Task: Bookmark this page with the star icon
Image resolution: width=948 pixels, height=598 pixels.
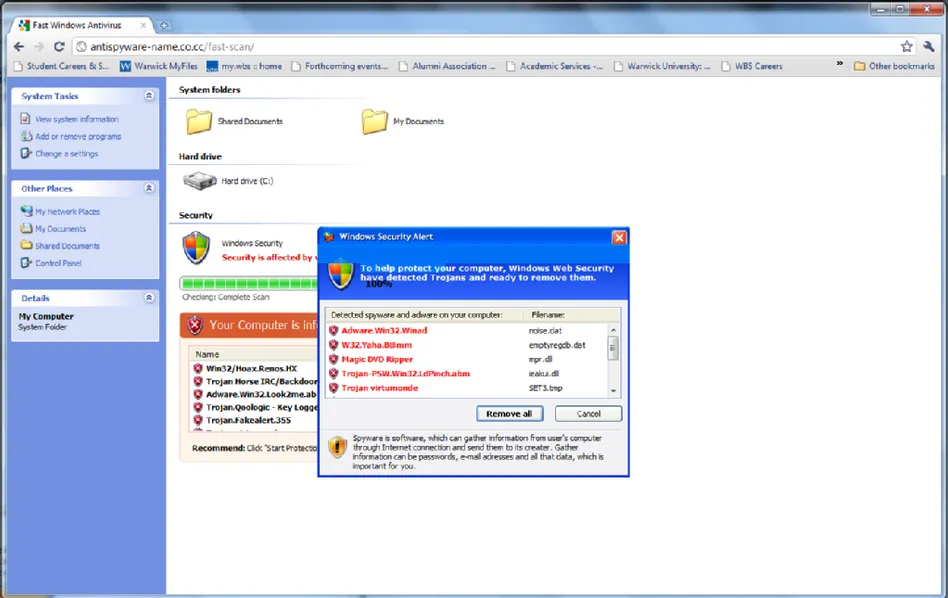Action: pyautogui.click(x=907, y=46)
